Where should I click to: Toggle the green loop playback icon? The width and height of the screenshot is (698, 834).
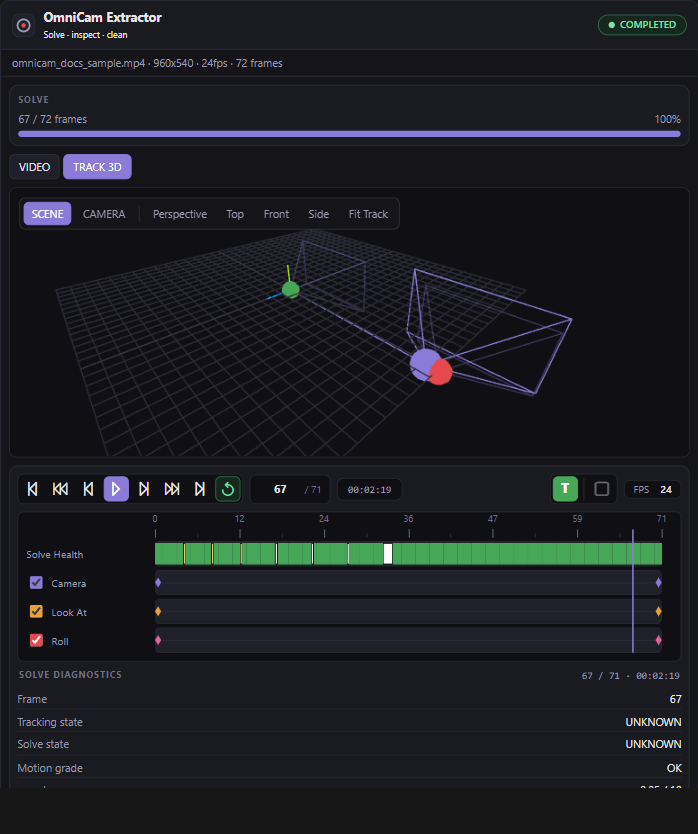(x=228, y=489)
